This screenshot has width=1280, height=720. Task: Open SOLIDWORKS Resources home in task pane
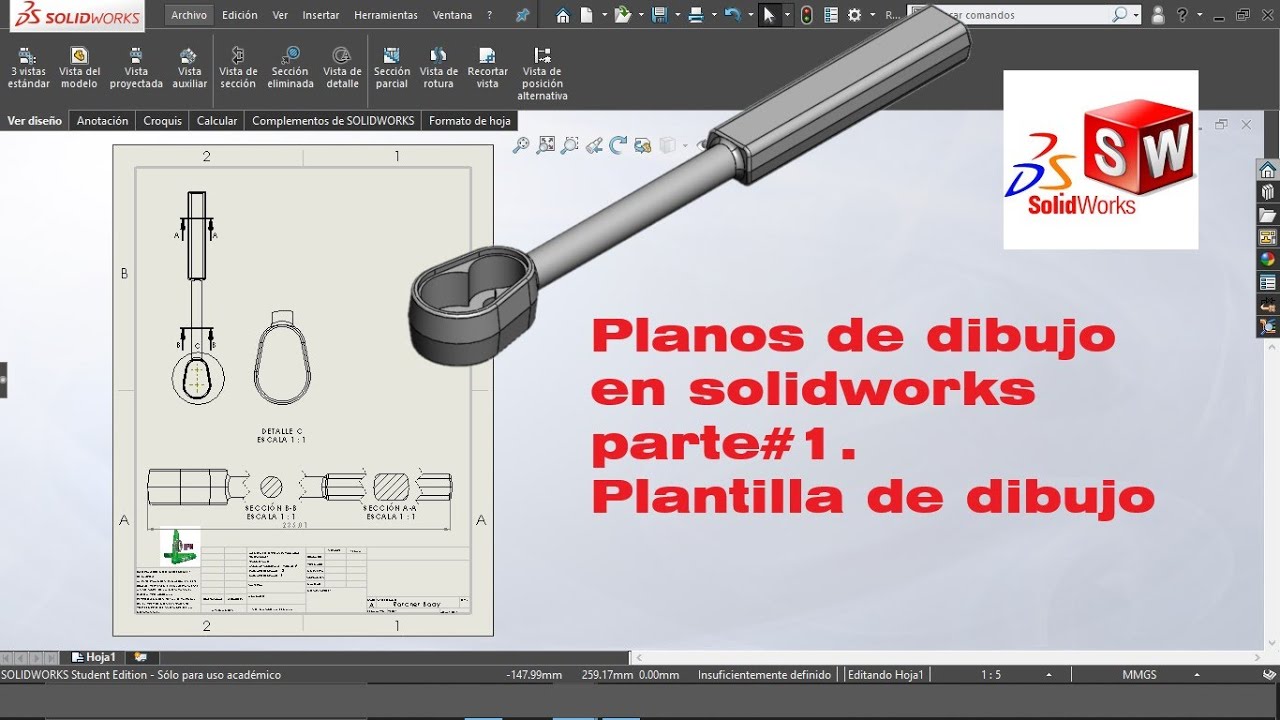[1268, 169]
